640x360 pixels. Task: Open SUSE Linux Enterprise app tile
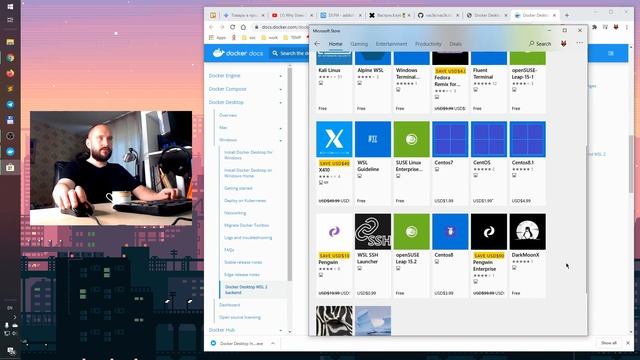point(411,163)
